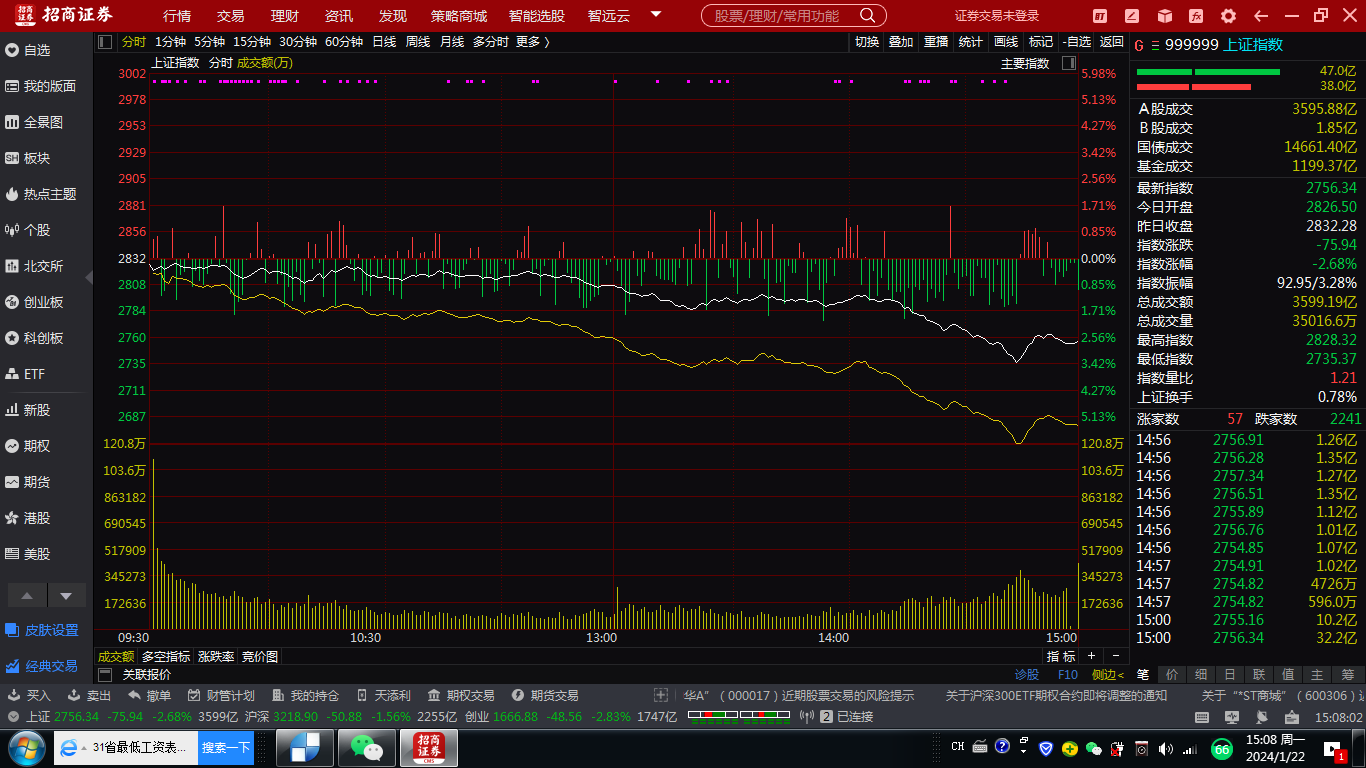Open the 自选 watchlist sidebar item
Viewport: 1366px width, 768px height.
tap(28, 50)
